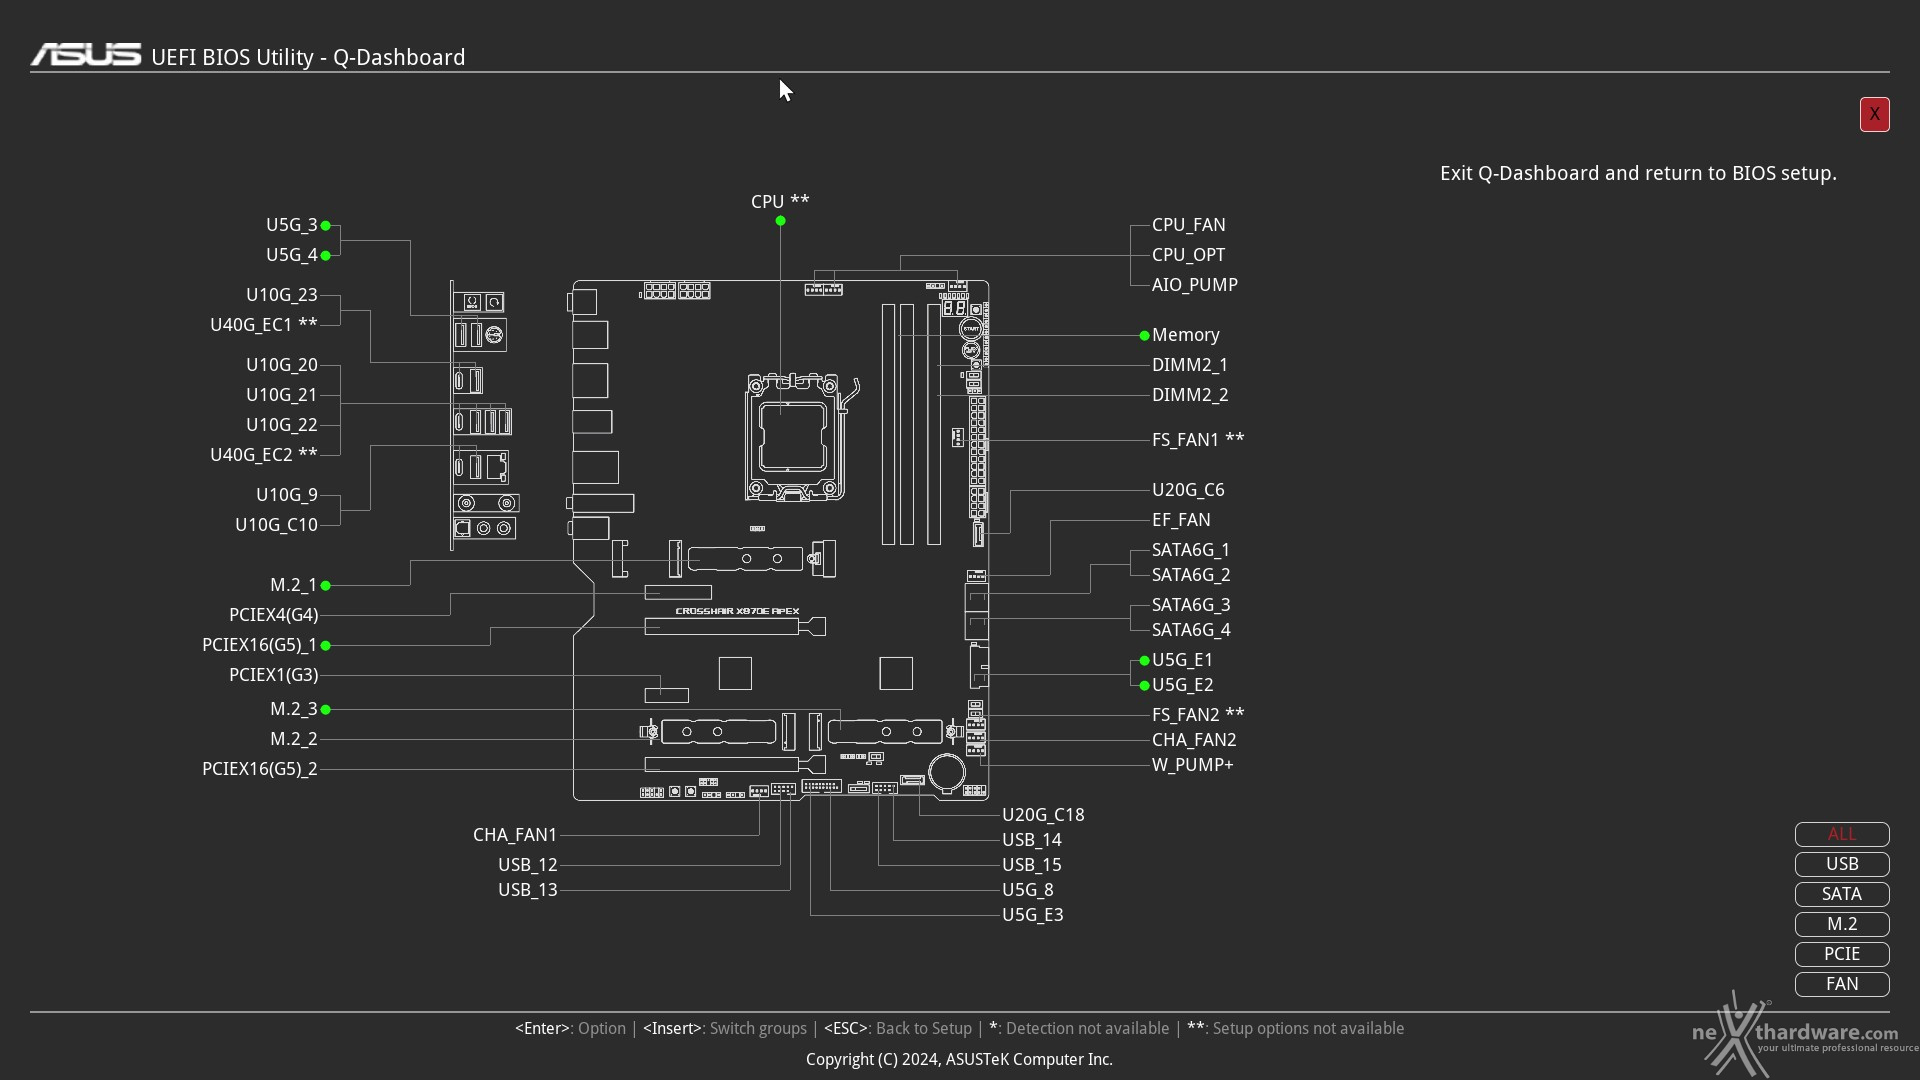This screenshot has width=1920, height=1080.
Task: Select the Memory label
Action: [1185, 335]
